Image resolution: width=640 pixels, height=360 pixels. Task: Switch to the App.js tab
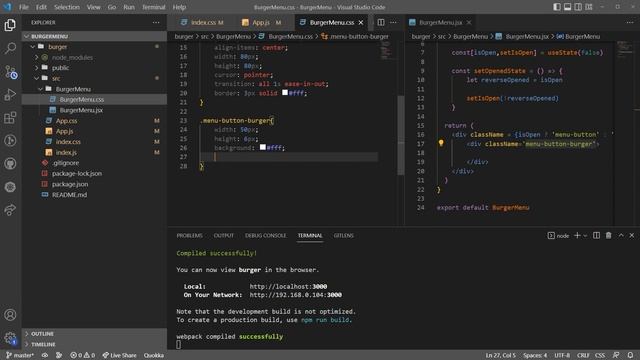(x=261, y=22)
